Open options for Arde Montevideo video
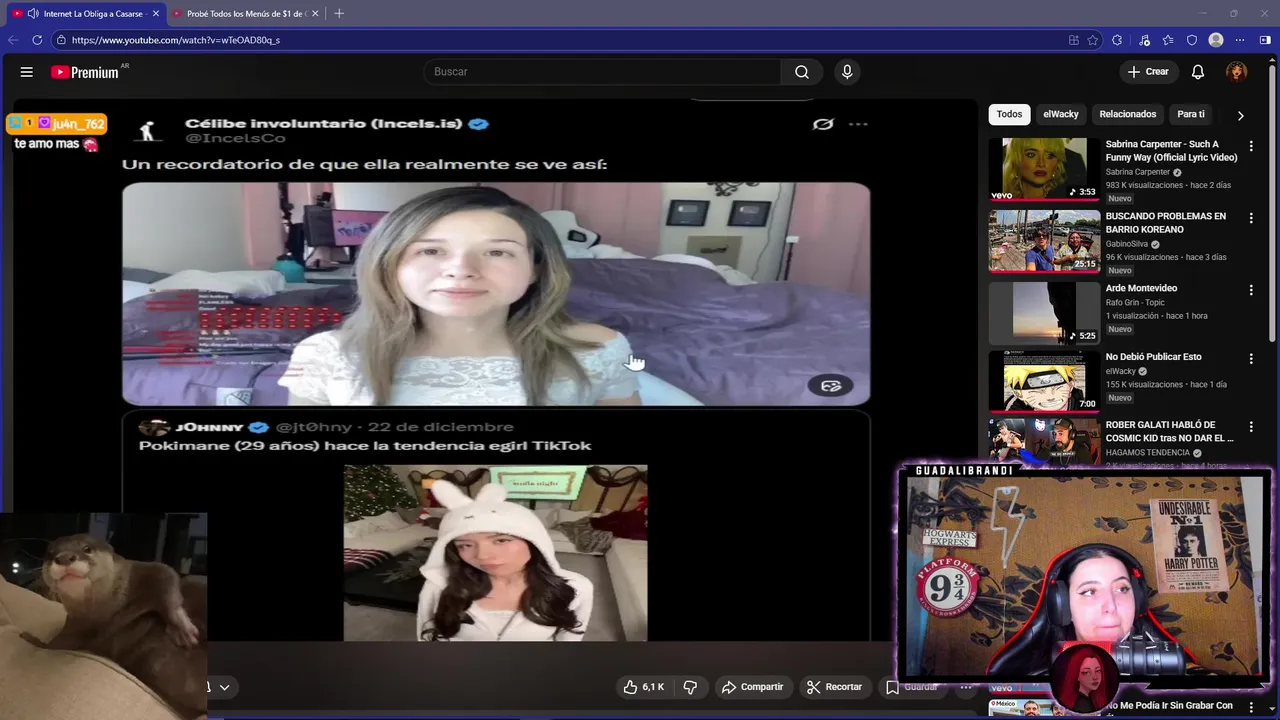This screenshot has height=720, width=1280. pos(1250,290)
